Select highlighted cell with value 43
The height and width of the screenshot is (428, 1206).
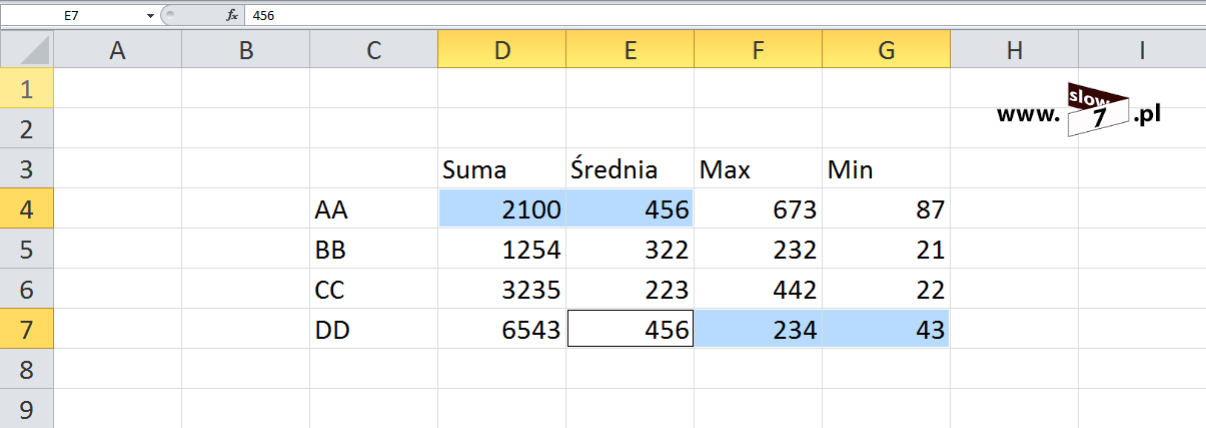(x=885, y=329)
